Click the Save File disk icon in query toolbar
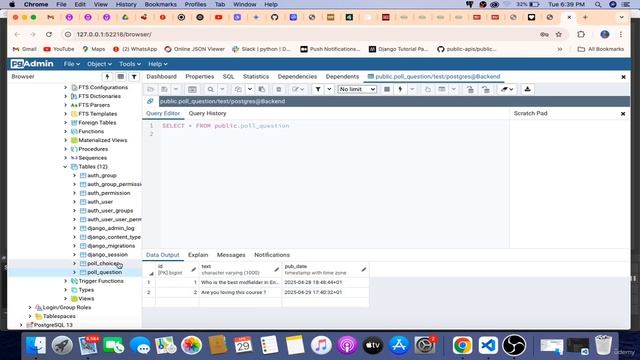Viewport: 640px width, 360px height. tap(164, 89)
